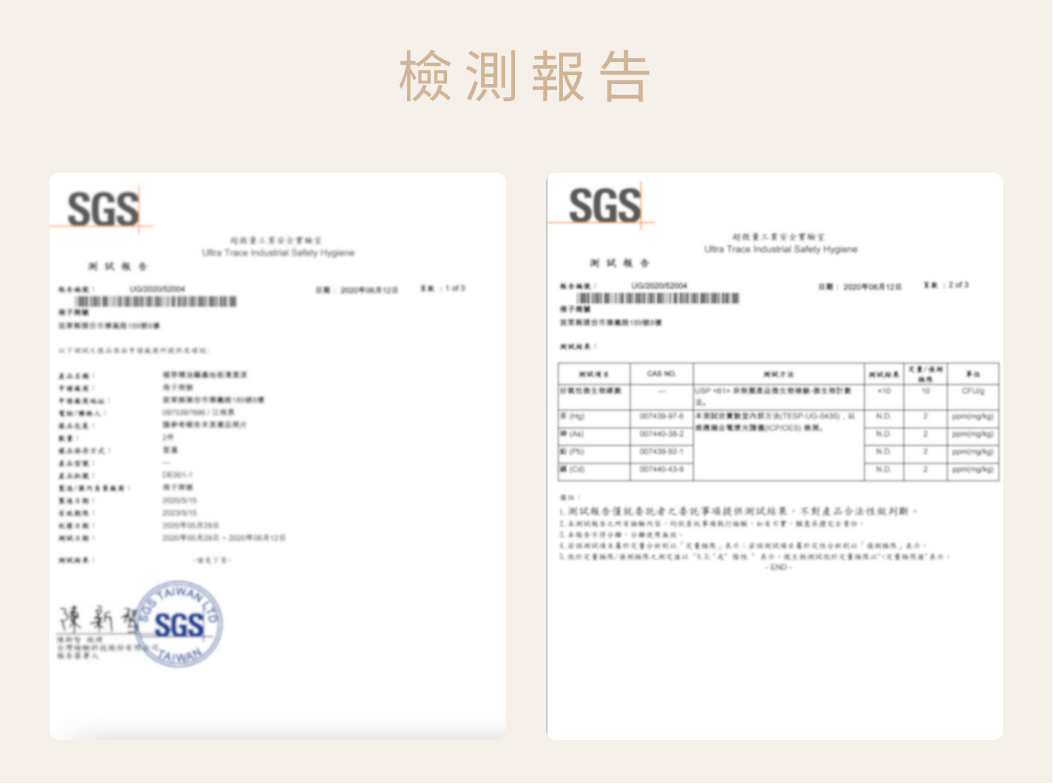
Task: Click the SGS logo on the left report
Action: [103, 209]
